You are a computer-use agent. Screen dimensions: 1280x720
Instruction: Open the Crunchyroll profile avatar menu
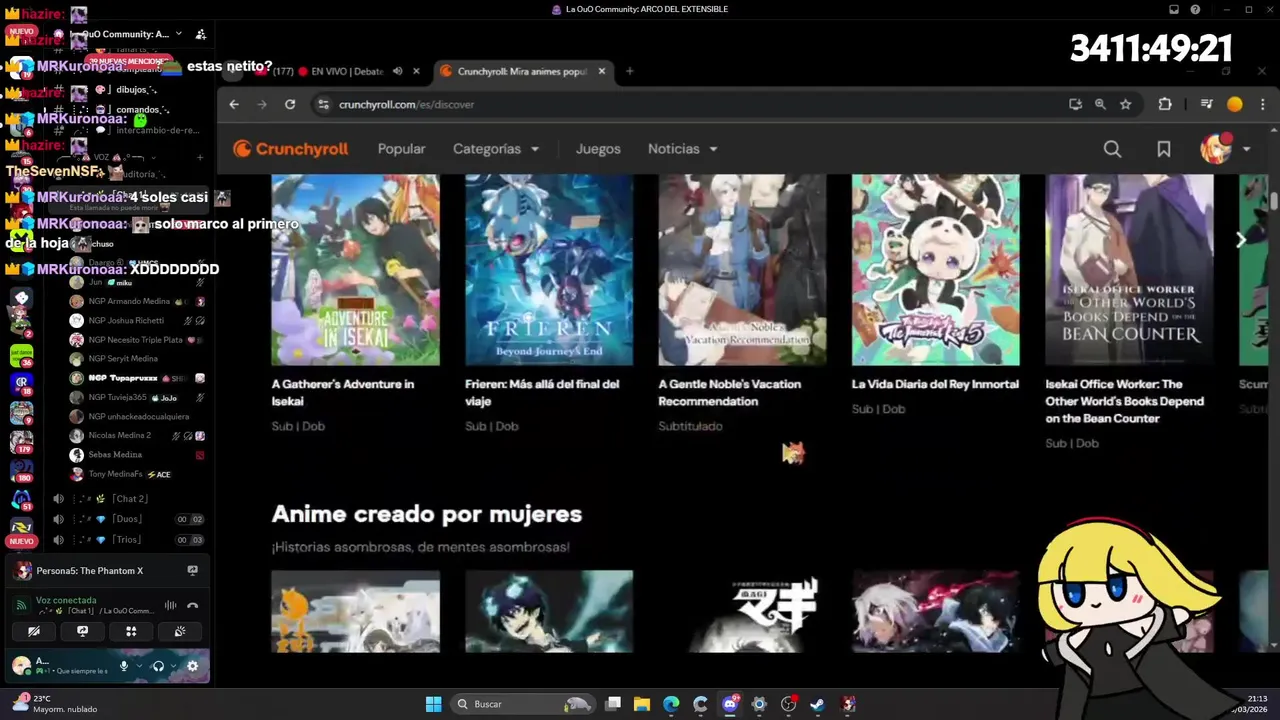pyautogui.click(x=1216, y=149)
